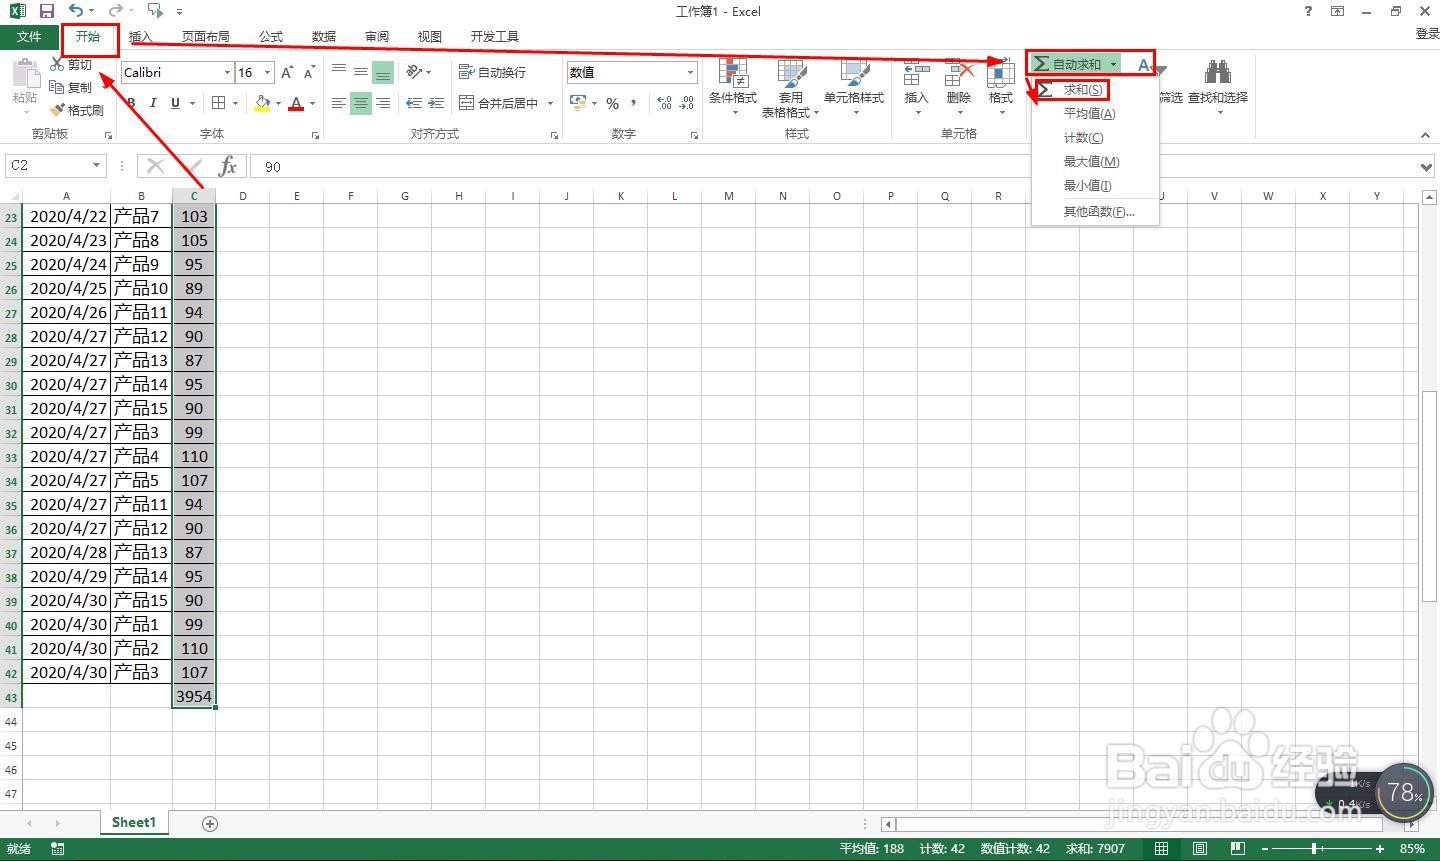Click the Copy icon
Viewport: 1440px width, 861px height.
pyautogui.click(x=58, y=87)
